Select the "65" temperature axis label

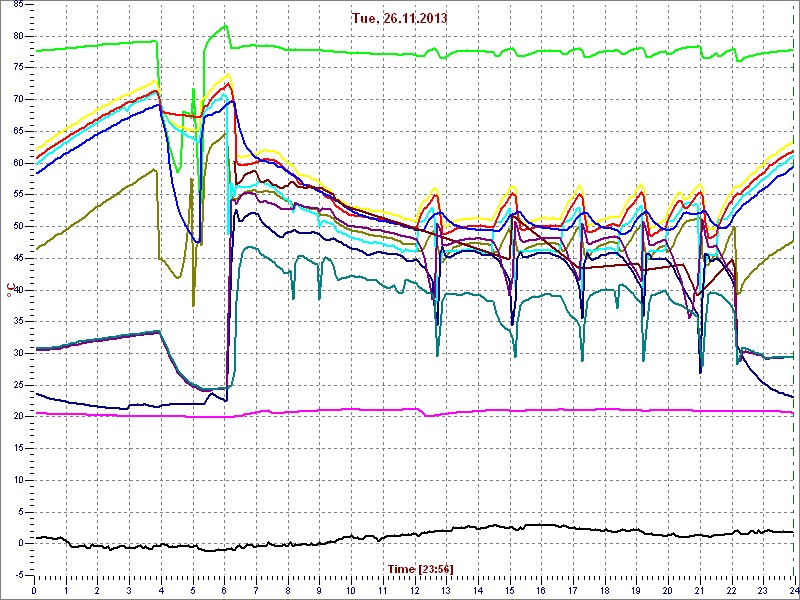click(18, 131)
